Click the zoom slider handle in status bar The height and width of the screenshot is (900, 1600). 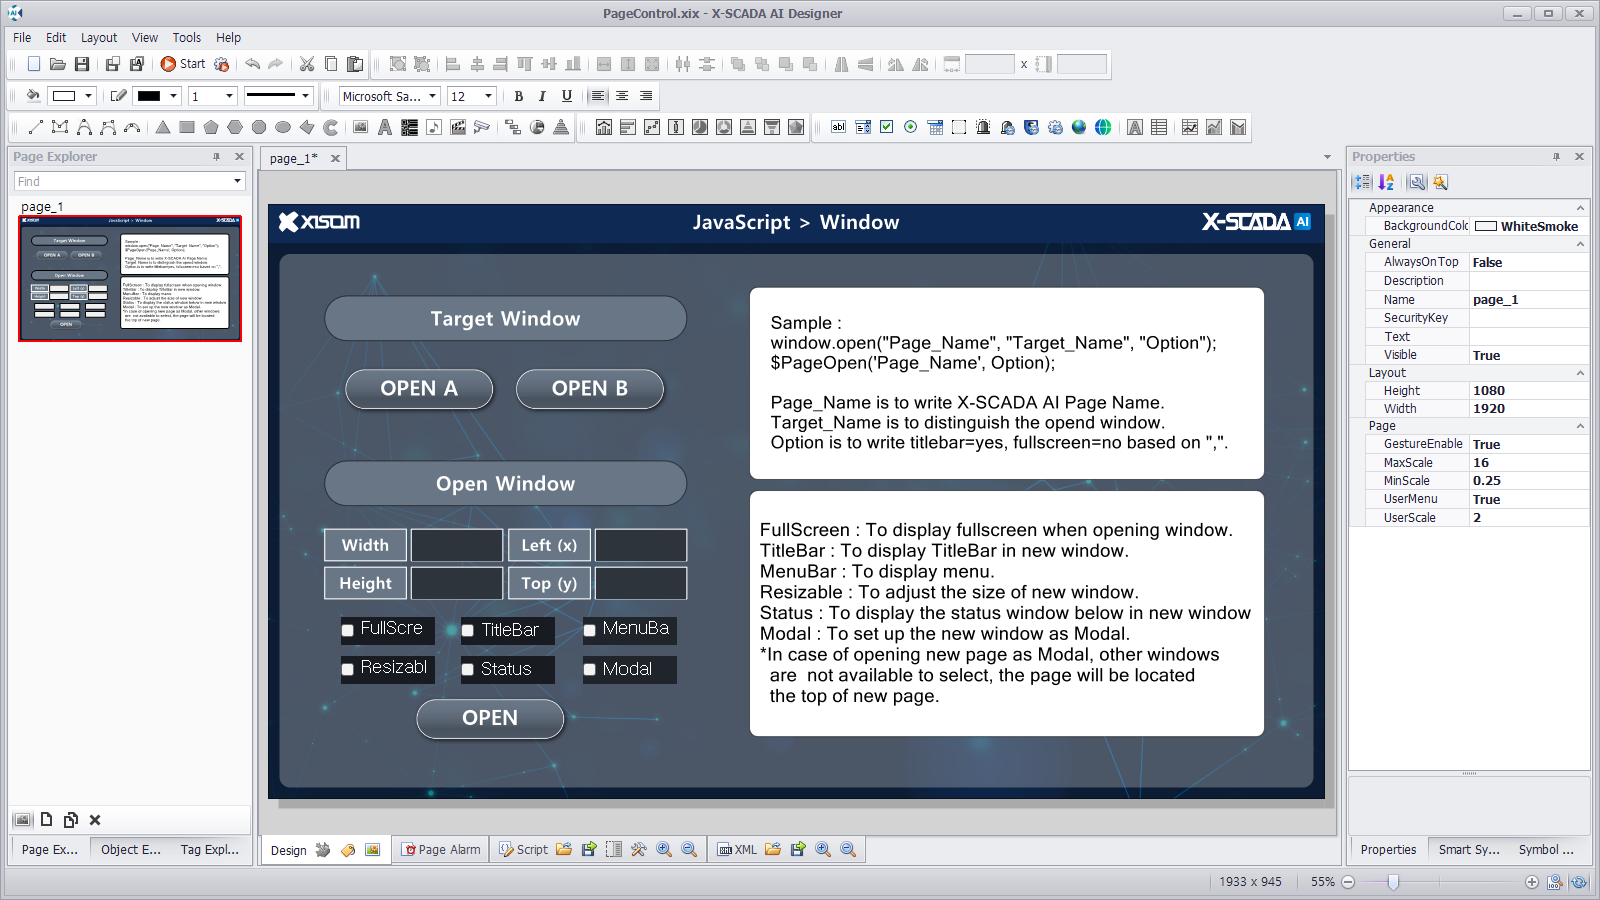[x=1393, y=882]
